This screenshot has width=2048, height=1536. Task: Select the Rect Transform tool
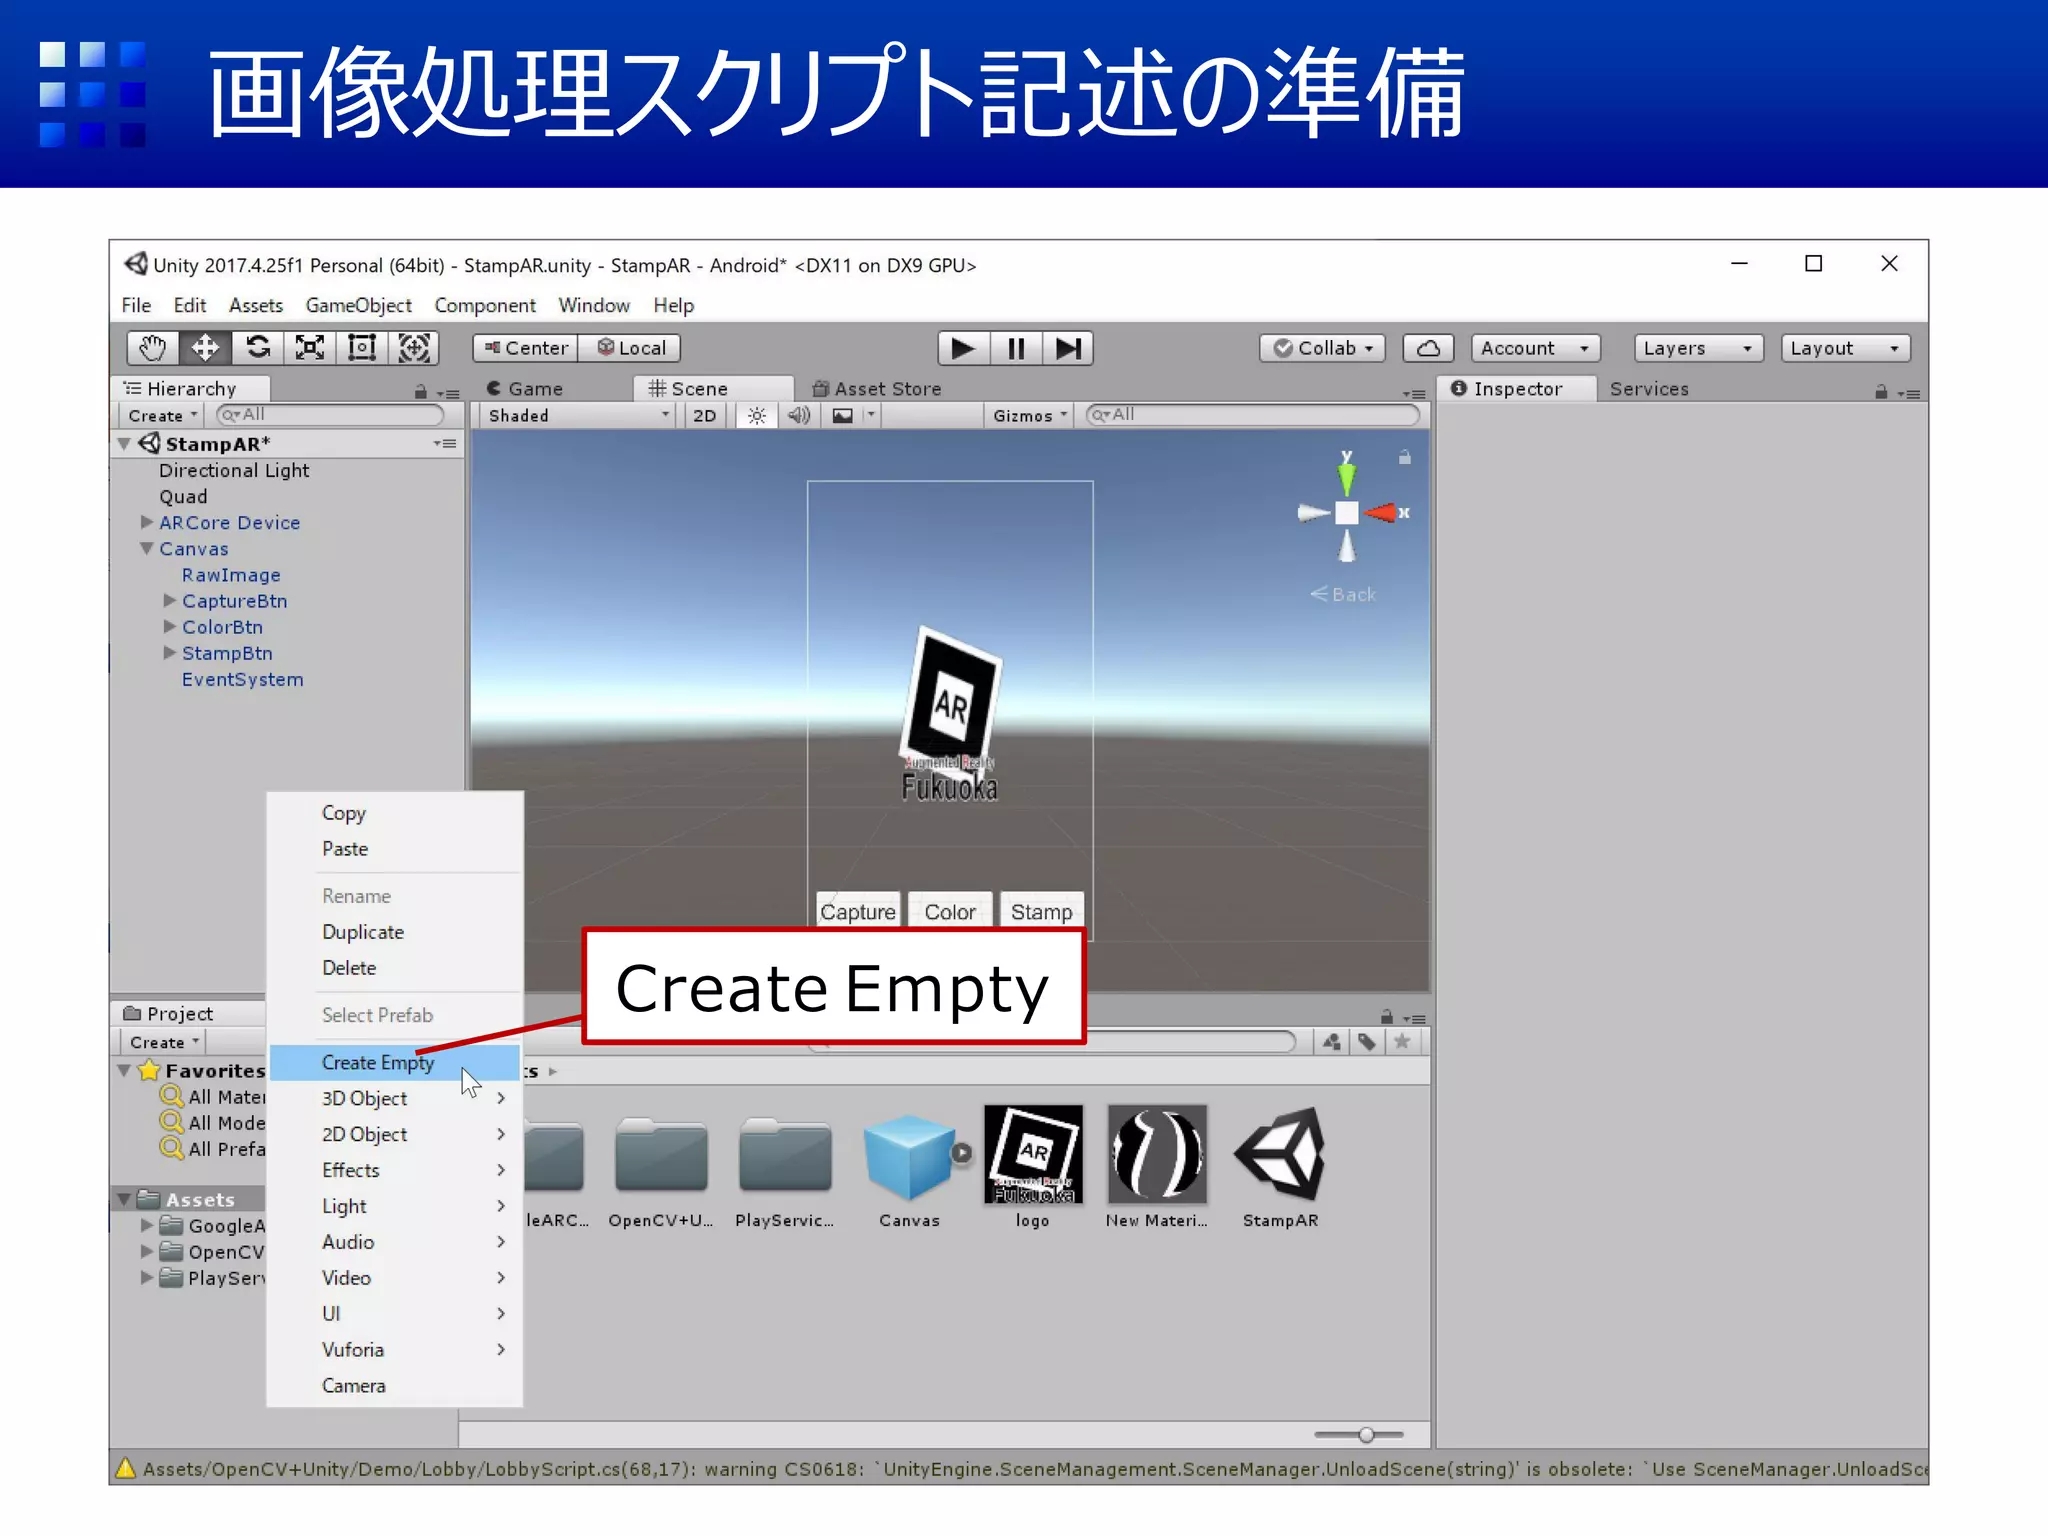(361, 348)
